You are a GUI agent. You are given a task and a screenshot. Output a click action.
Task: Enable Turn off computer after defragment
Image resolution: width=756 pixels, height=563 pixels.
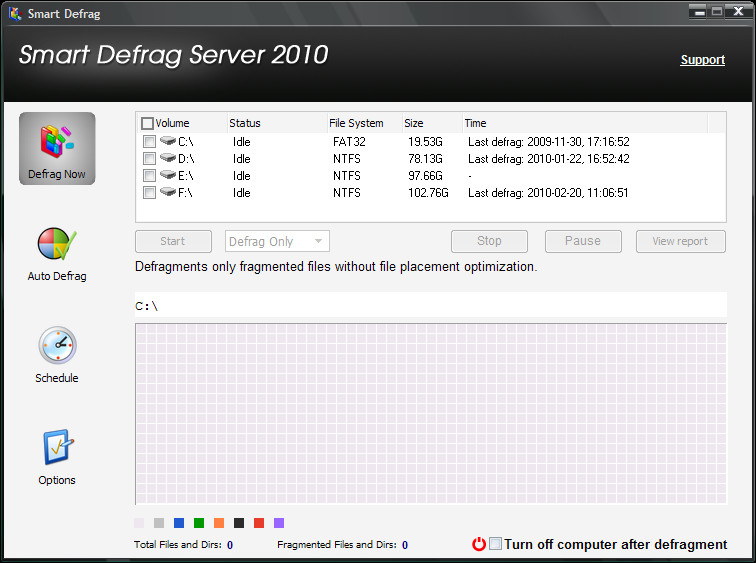coord(495,544)
